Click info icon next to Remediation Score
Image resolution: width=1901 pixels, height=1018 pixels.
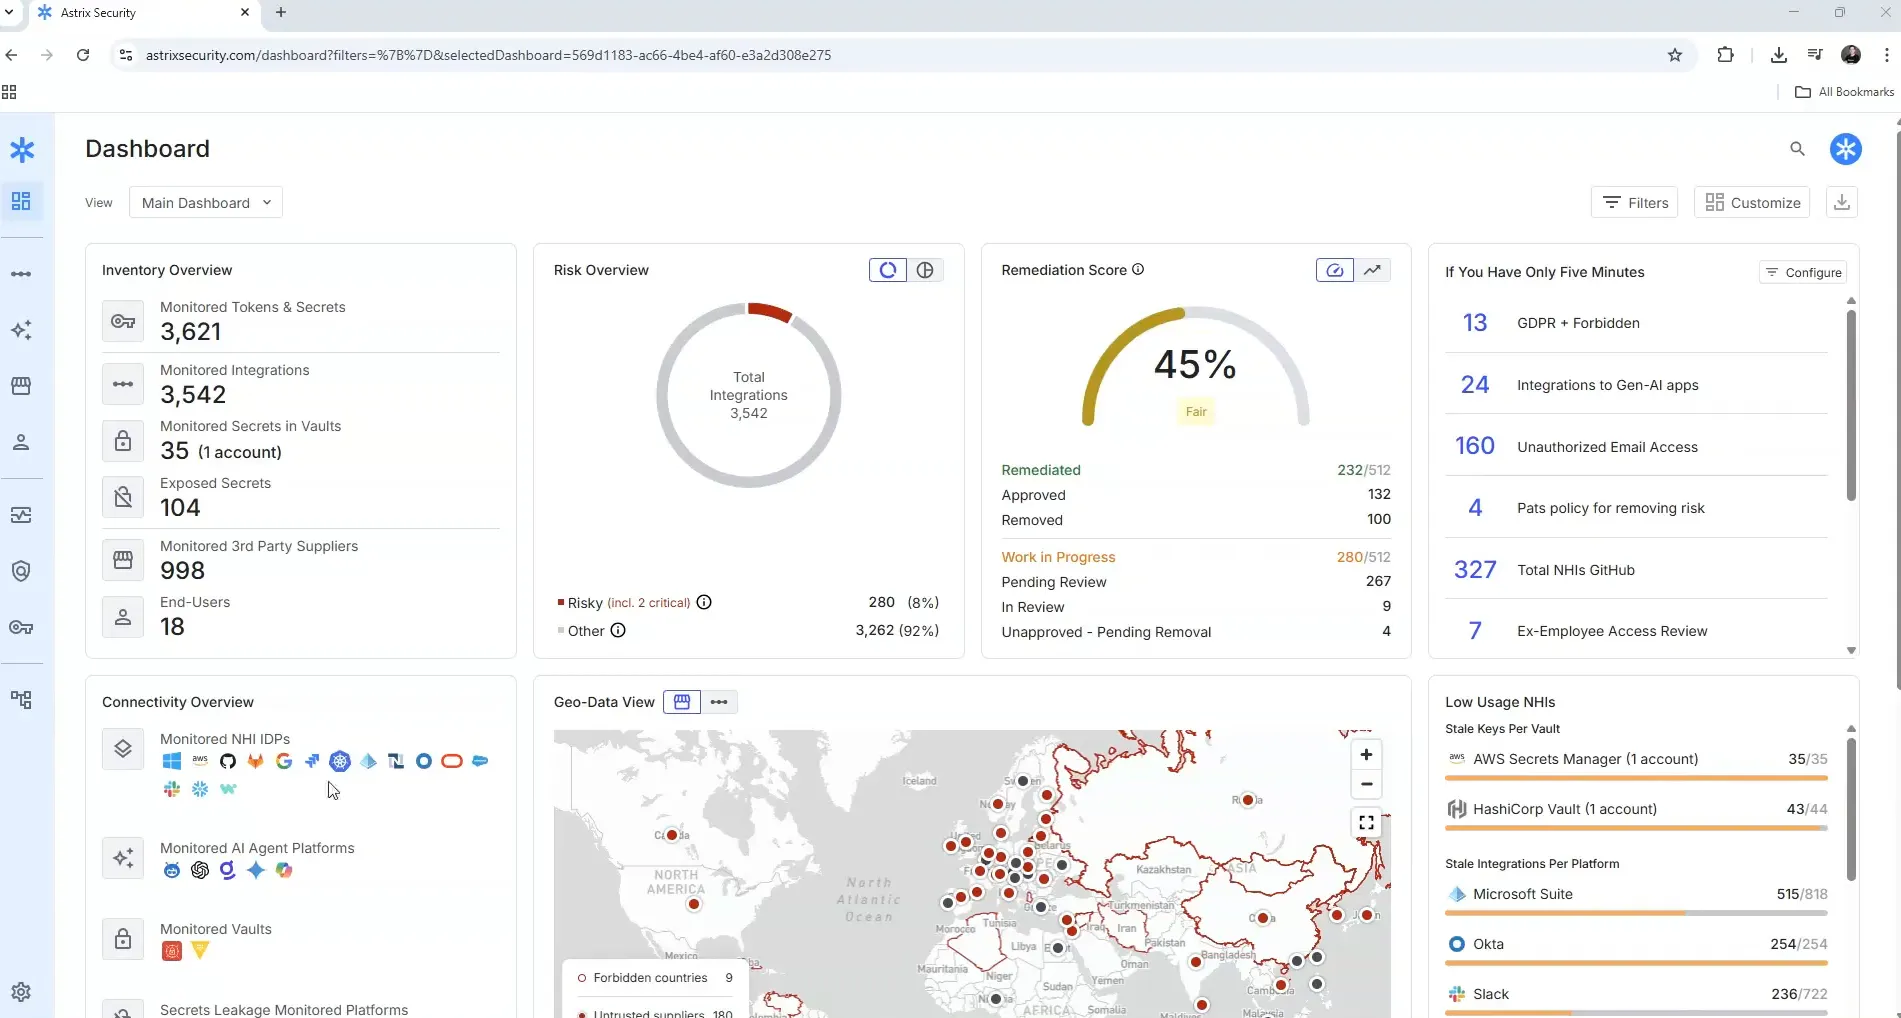pyautogui.click(x=1138, y=270)
